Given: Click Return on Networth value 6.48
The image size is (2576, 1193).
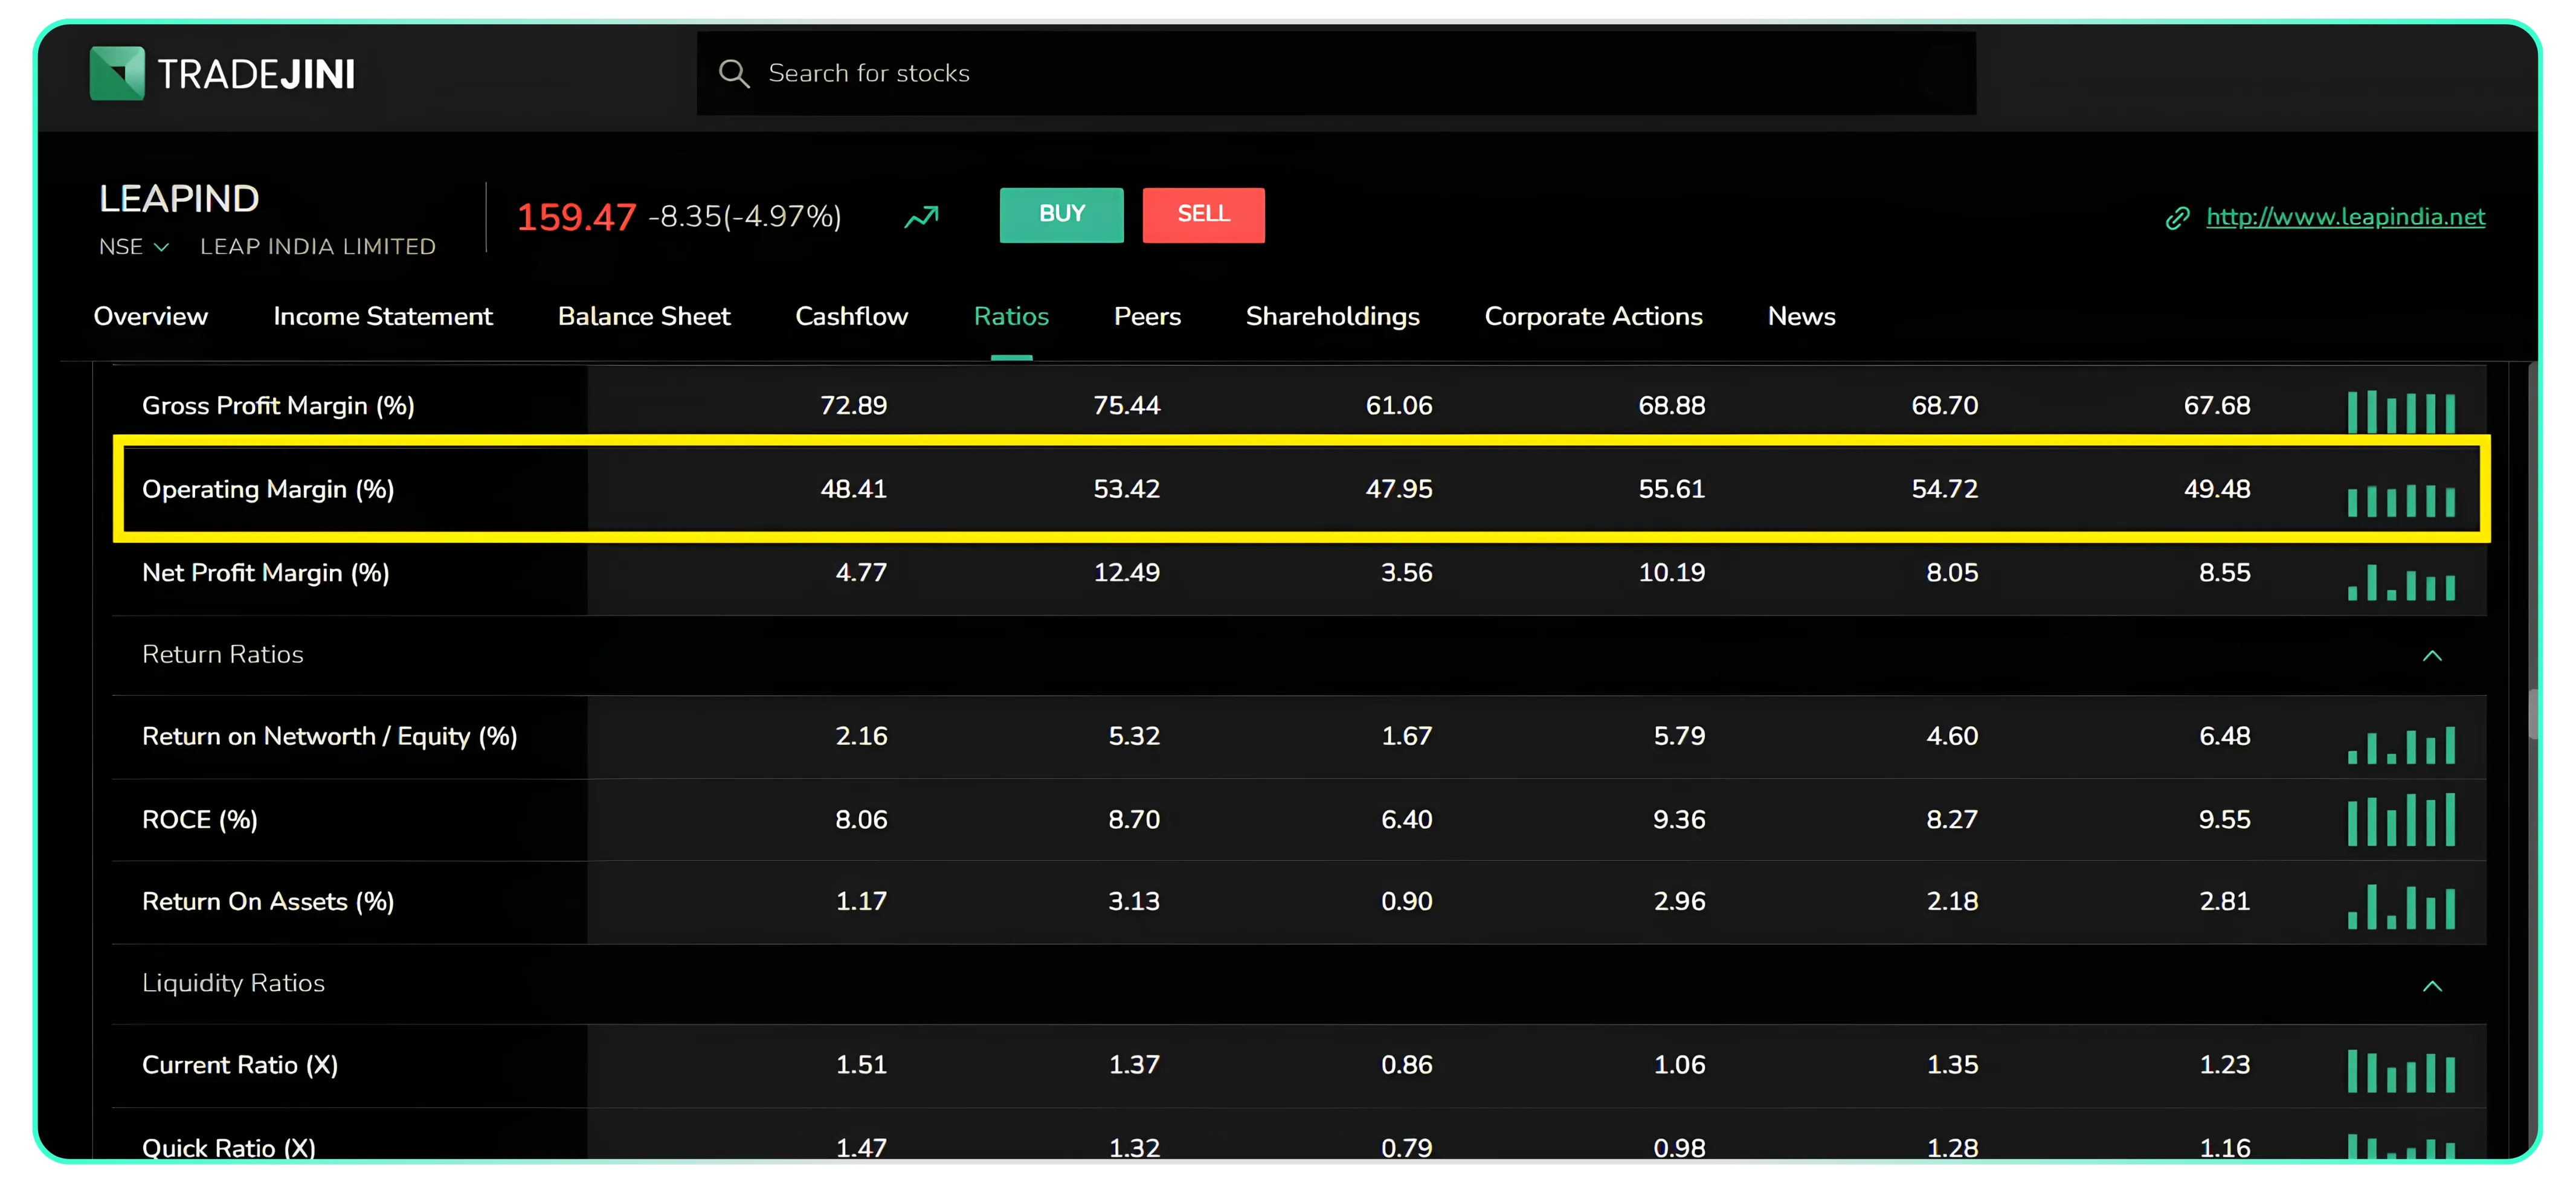Looking at the screenshot, I should [2224, 736].
